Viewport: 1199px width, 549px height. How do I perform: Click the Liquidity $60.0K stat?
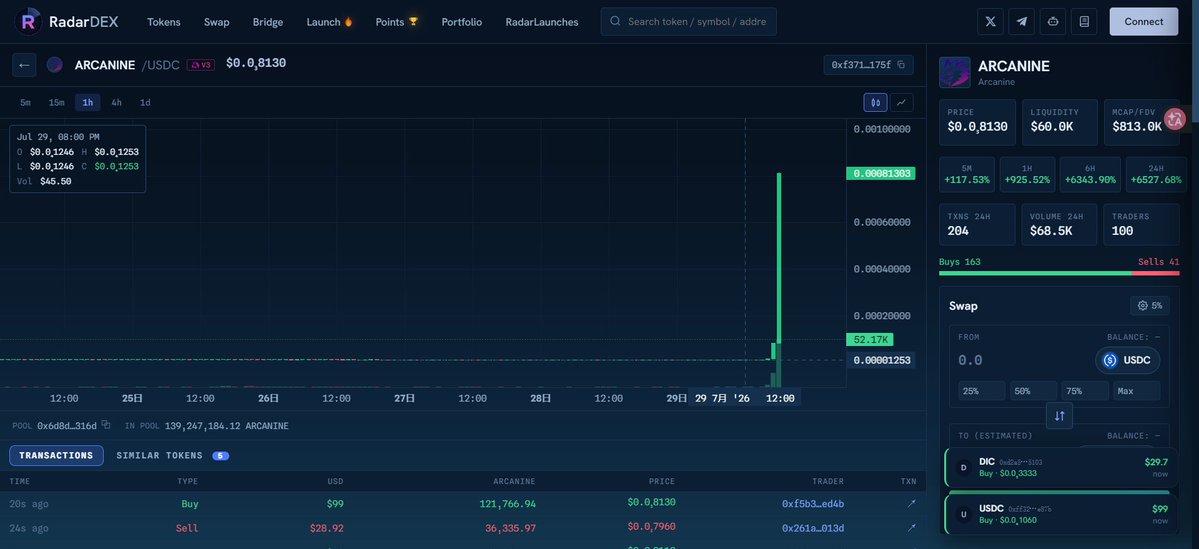[1059, 122]
